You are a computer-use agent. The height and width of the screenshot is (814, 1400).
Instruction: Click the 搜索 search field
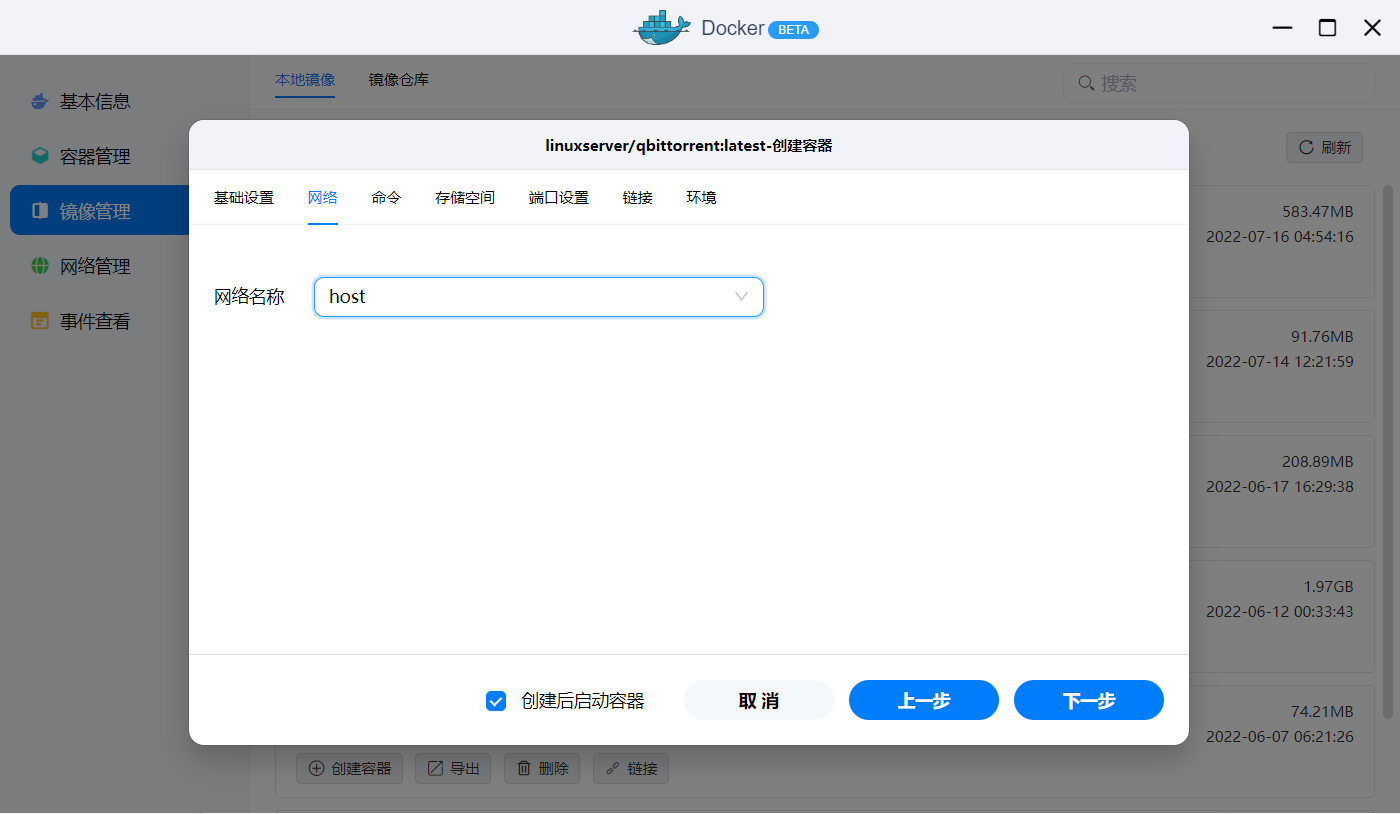click(x=1218, y=83)
